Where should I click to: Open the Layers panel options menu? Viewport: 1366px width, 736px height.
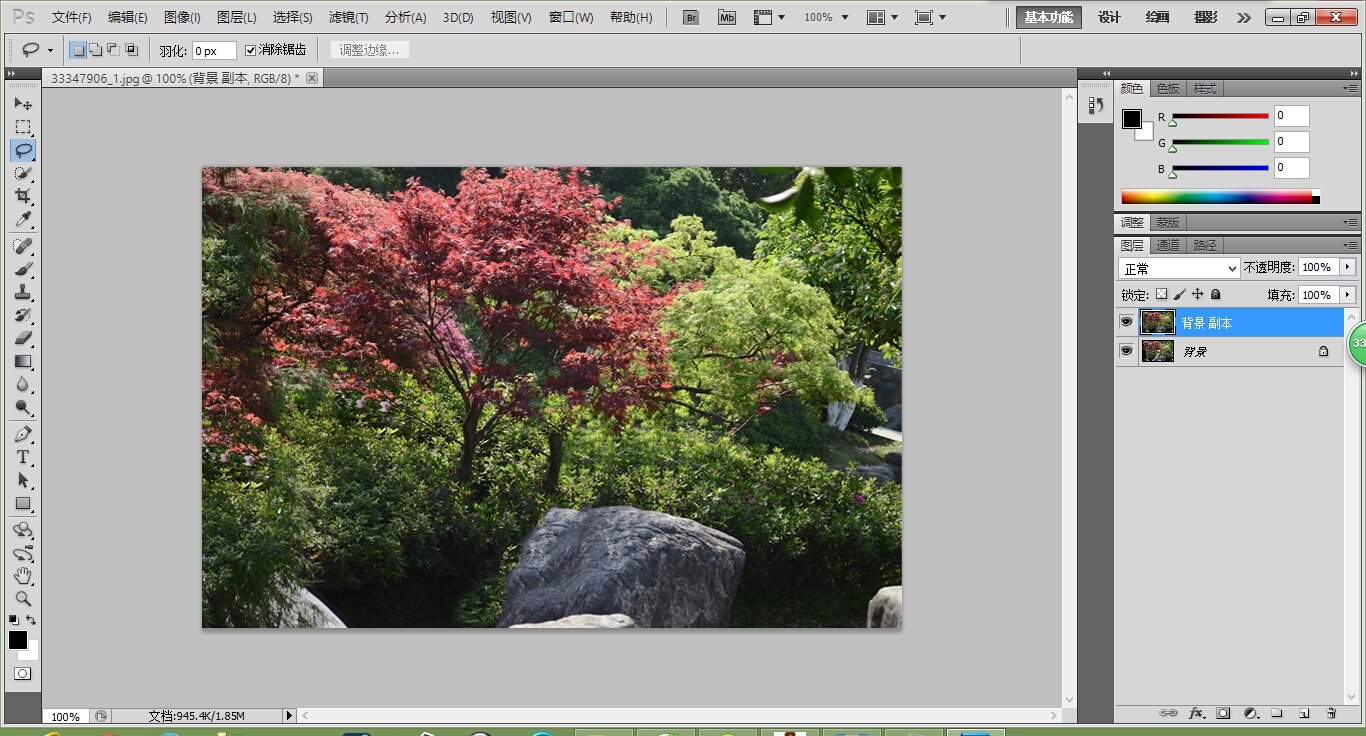tap(1350, 245)
